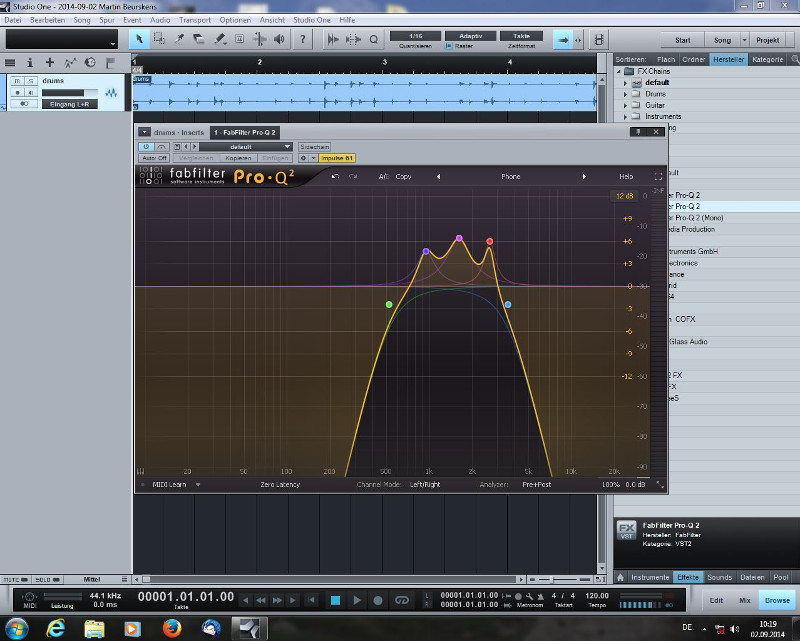The image size is (800, 641).
Task: Open the question mark help tool
Action: pos(303,39)
